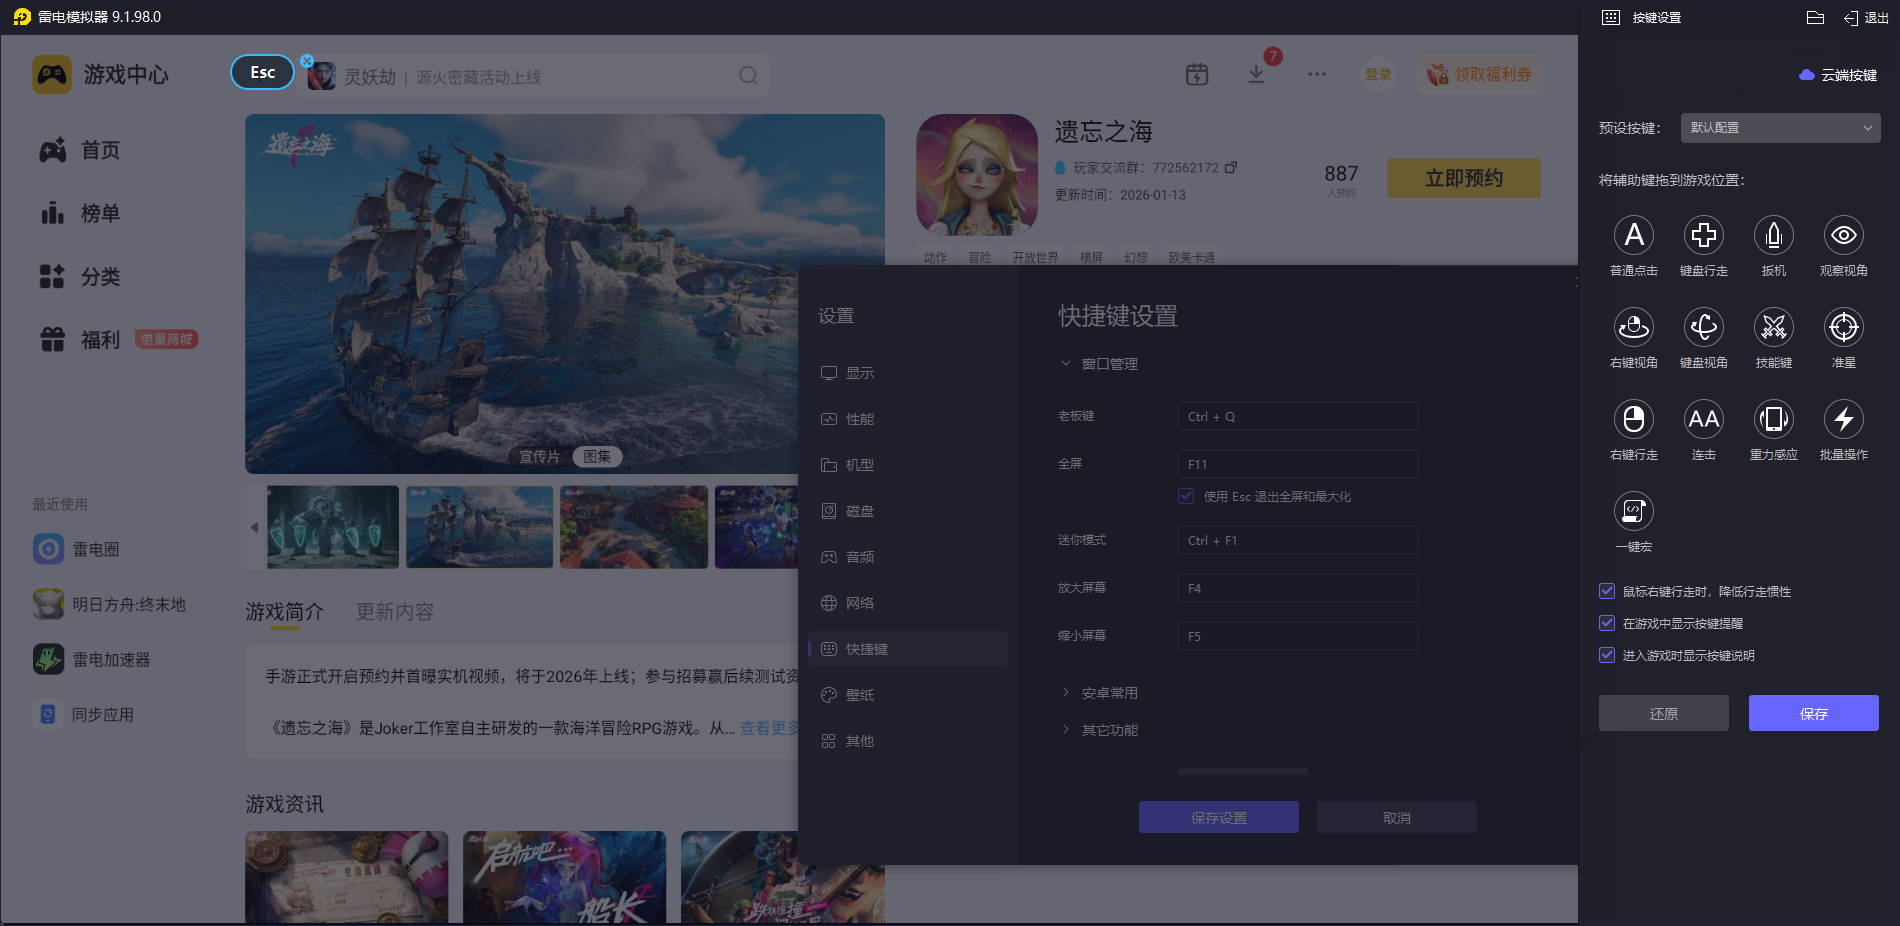This screenshot has width=1900, height=926.
Task: Open the downloads icon with badge 7
Action: (x=1257, y=74)
